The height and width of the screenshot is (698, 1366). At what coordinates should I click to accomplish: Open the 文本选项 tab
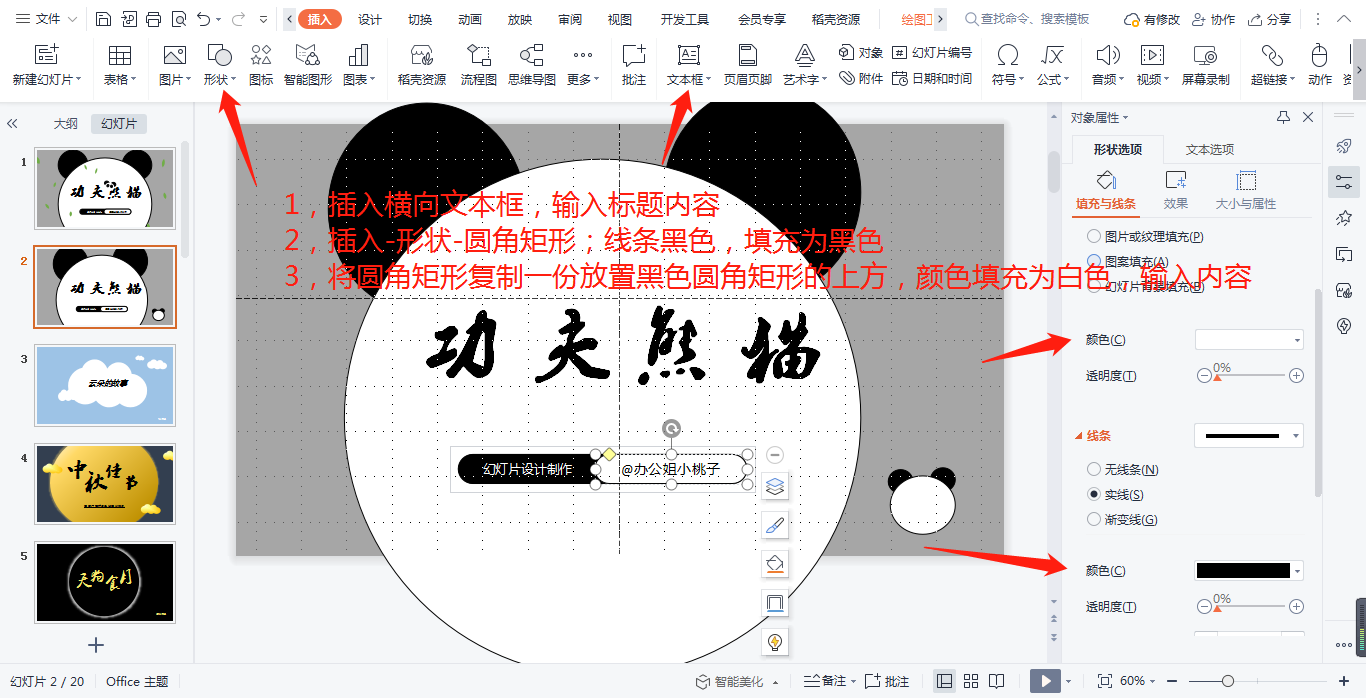(1210, 149)
